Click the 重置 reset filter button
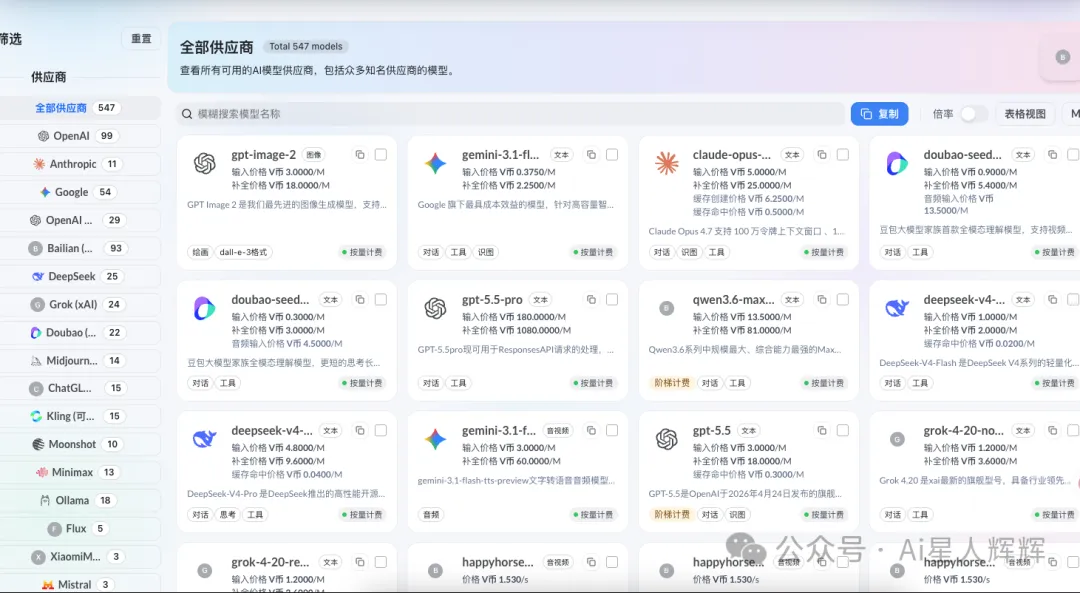The image size is (1080, 593). click(141, 39)
